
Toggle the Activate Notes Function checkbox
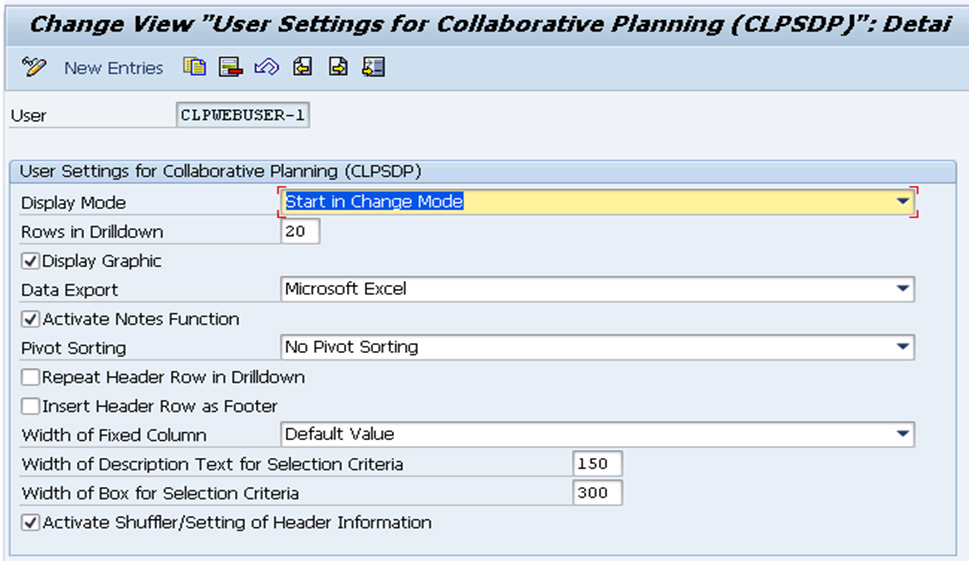pos(30,319)
